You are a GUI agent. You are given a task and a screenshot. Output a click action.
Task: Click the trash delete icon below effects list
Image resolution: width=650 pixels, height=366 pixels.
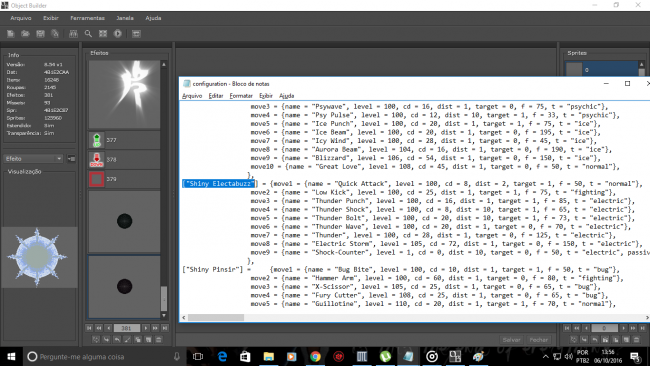(158, 339)
